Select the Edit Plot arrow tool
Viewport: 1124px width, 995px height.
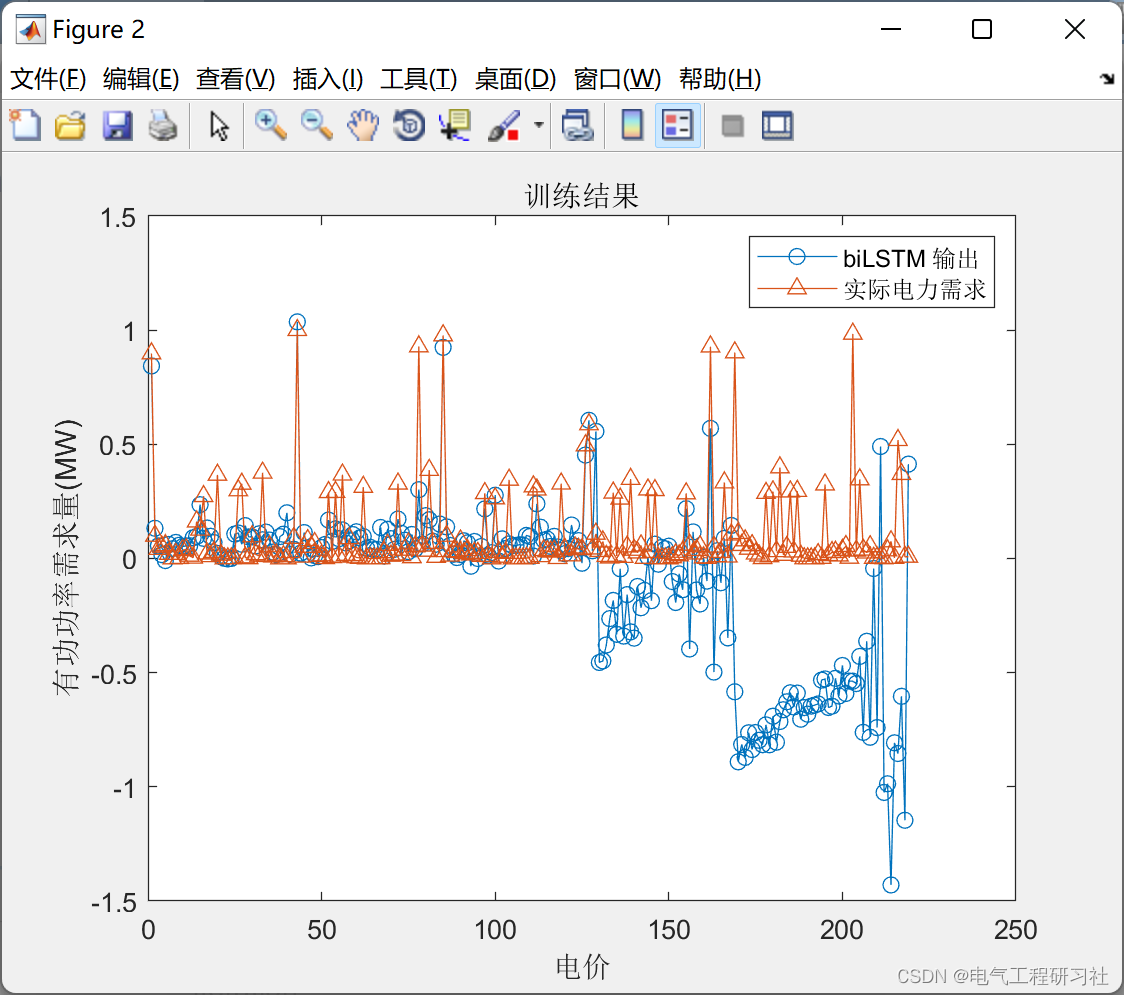tap(219, 125)
